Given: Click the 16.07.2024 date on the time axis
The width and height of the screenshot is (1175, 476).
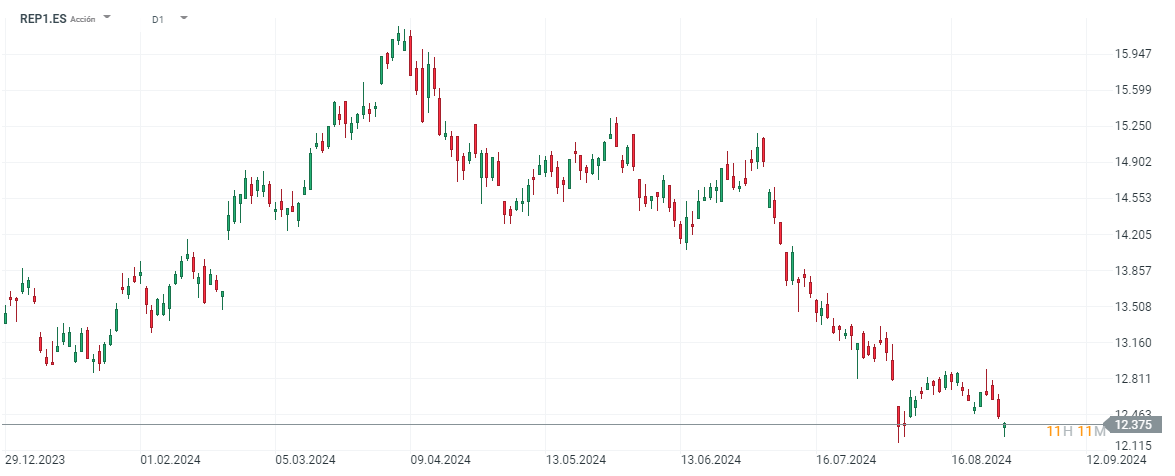Looking at the screenshot, I should pos(845,460).
